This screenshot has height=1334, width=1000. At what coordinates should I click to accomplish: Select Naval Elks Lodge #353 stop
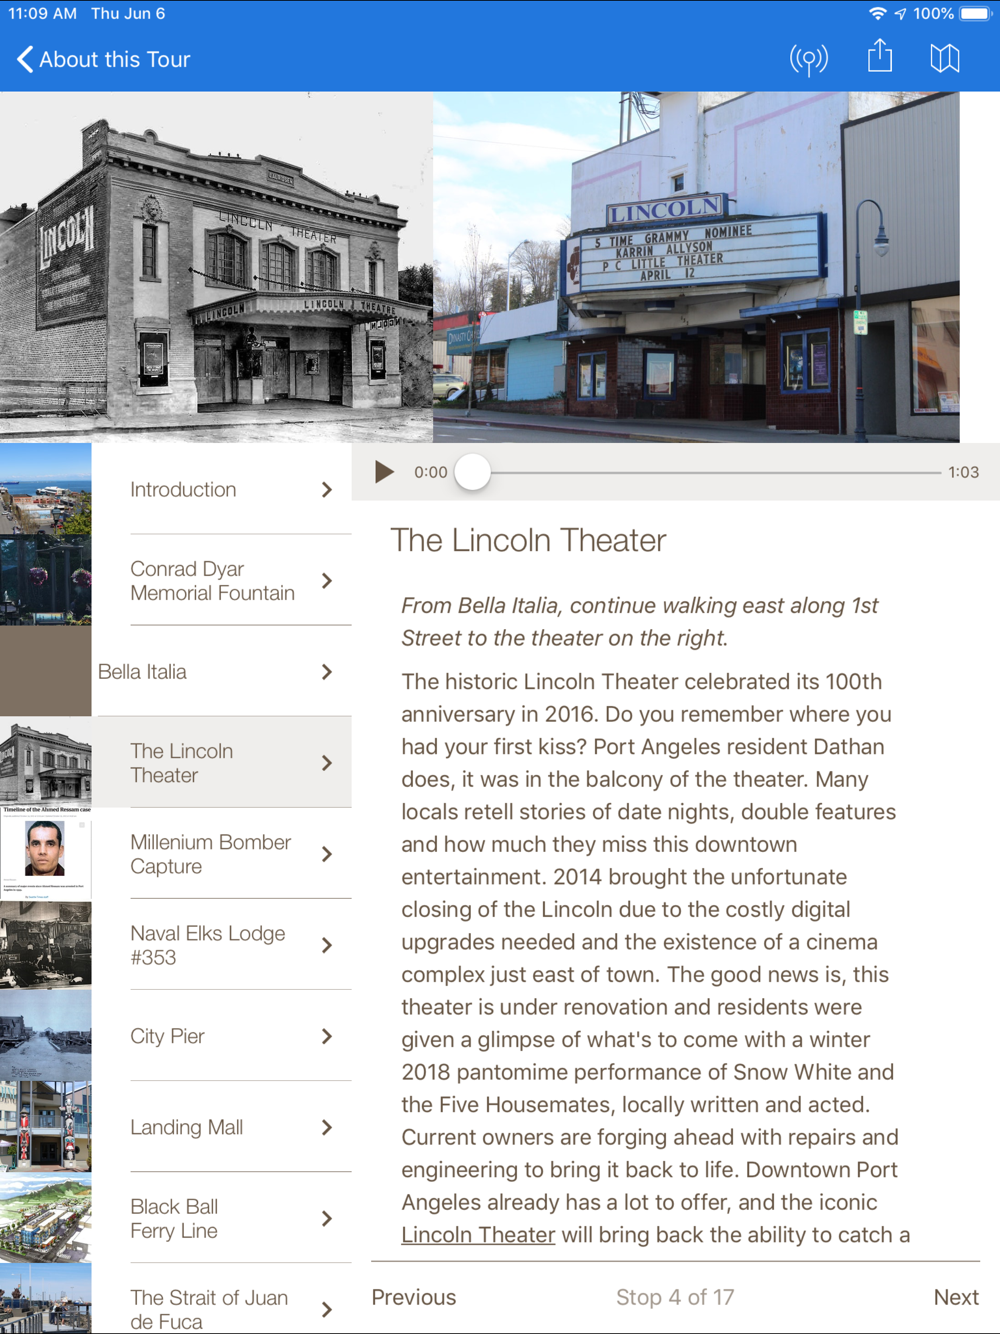click(176, 944)
